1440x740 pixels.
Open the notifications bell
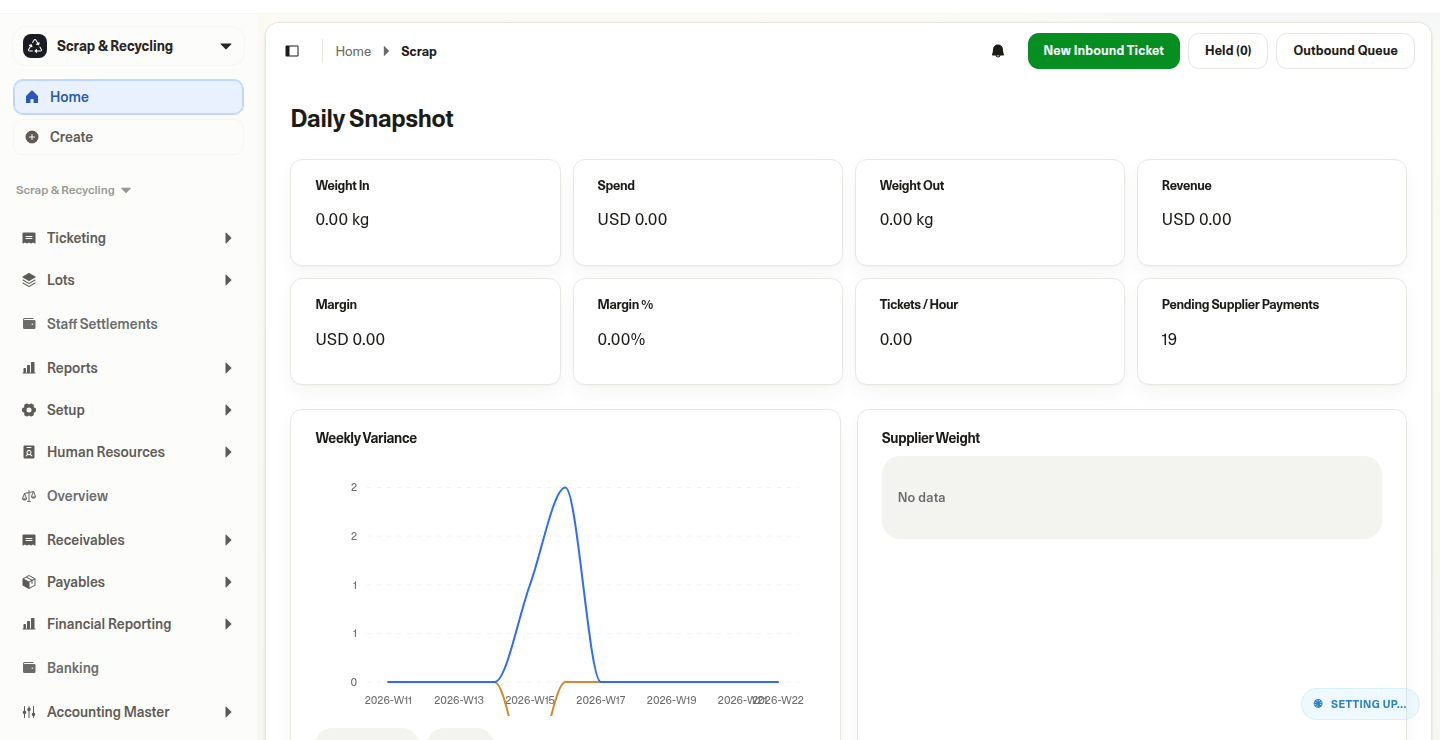[x=998, y=51]
